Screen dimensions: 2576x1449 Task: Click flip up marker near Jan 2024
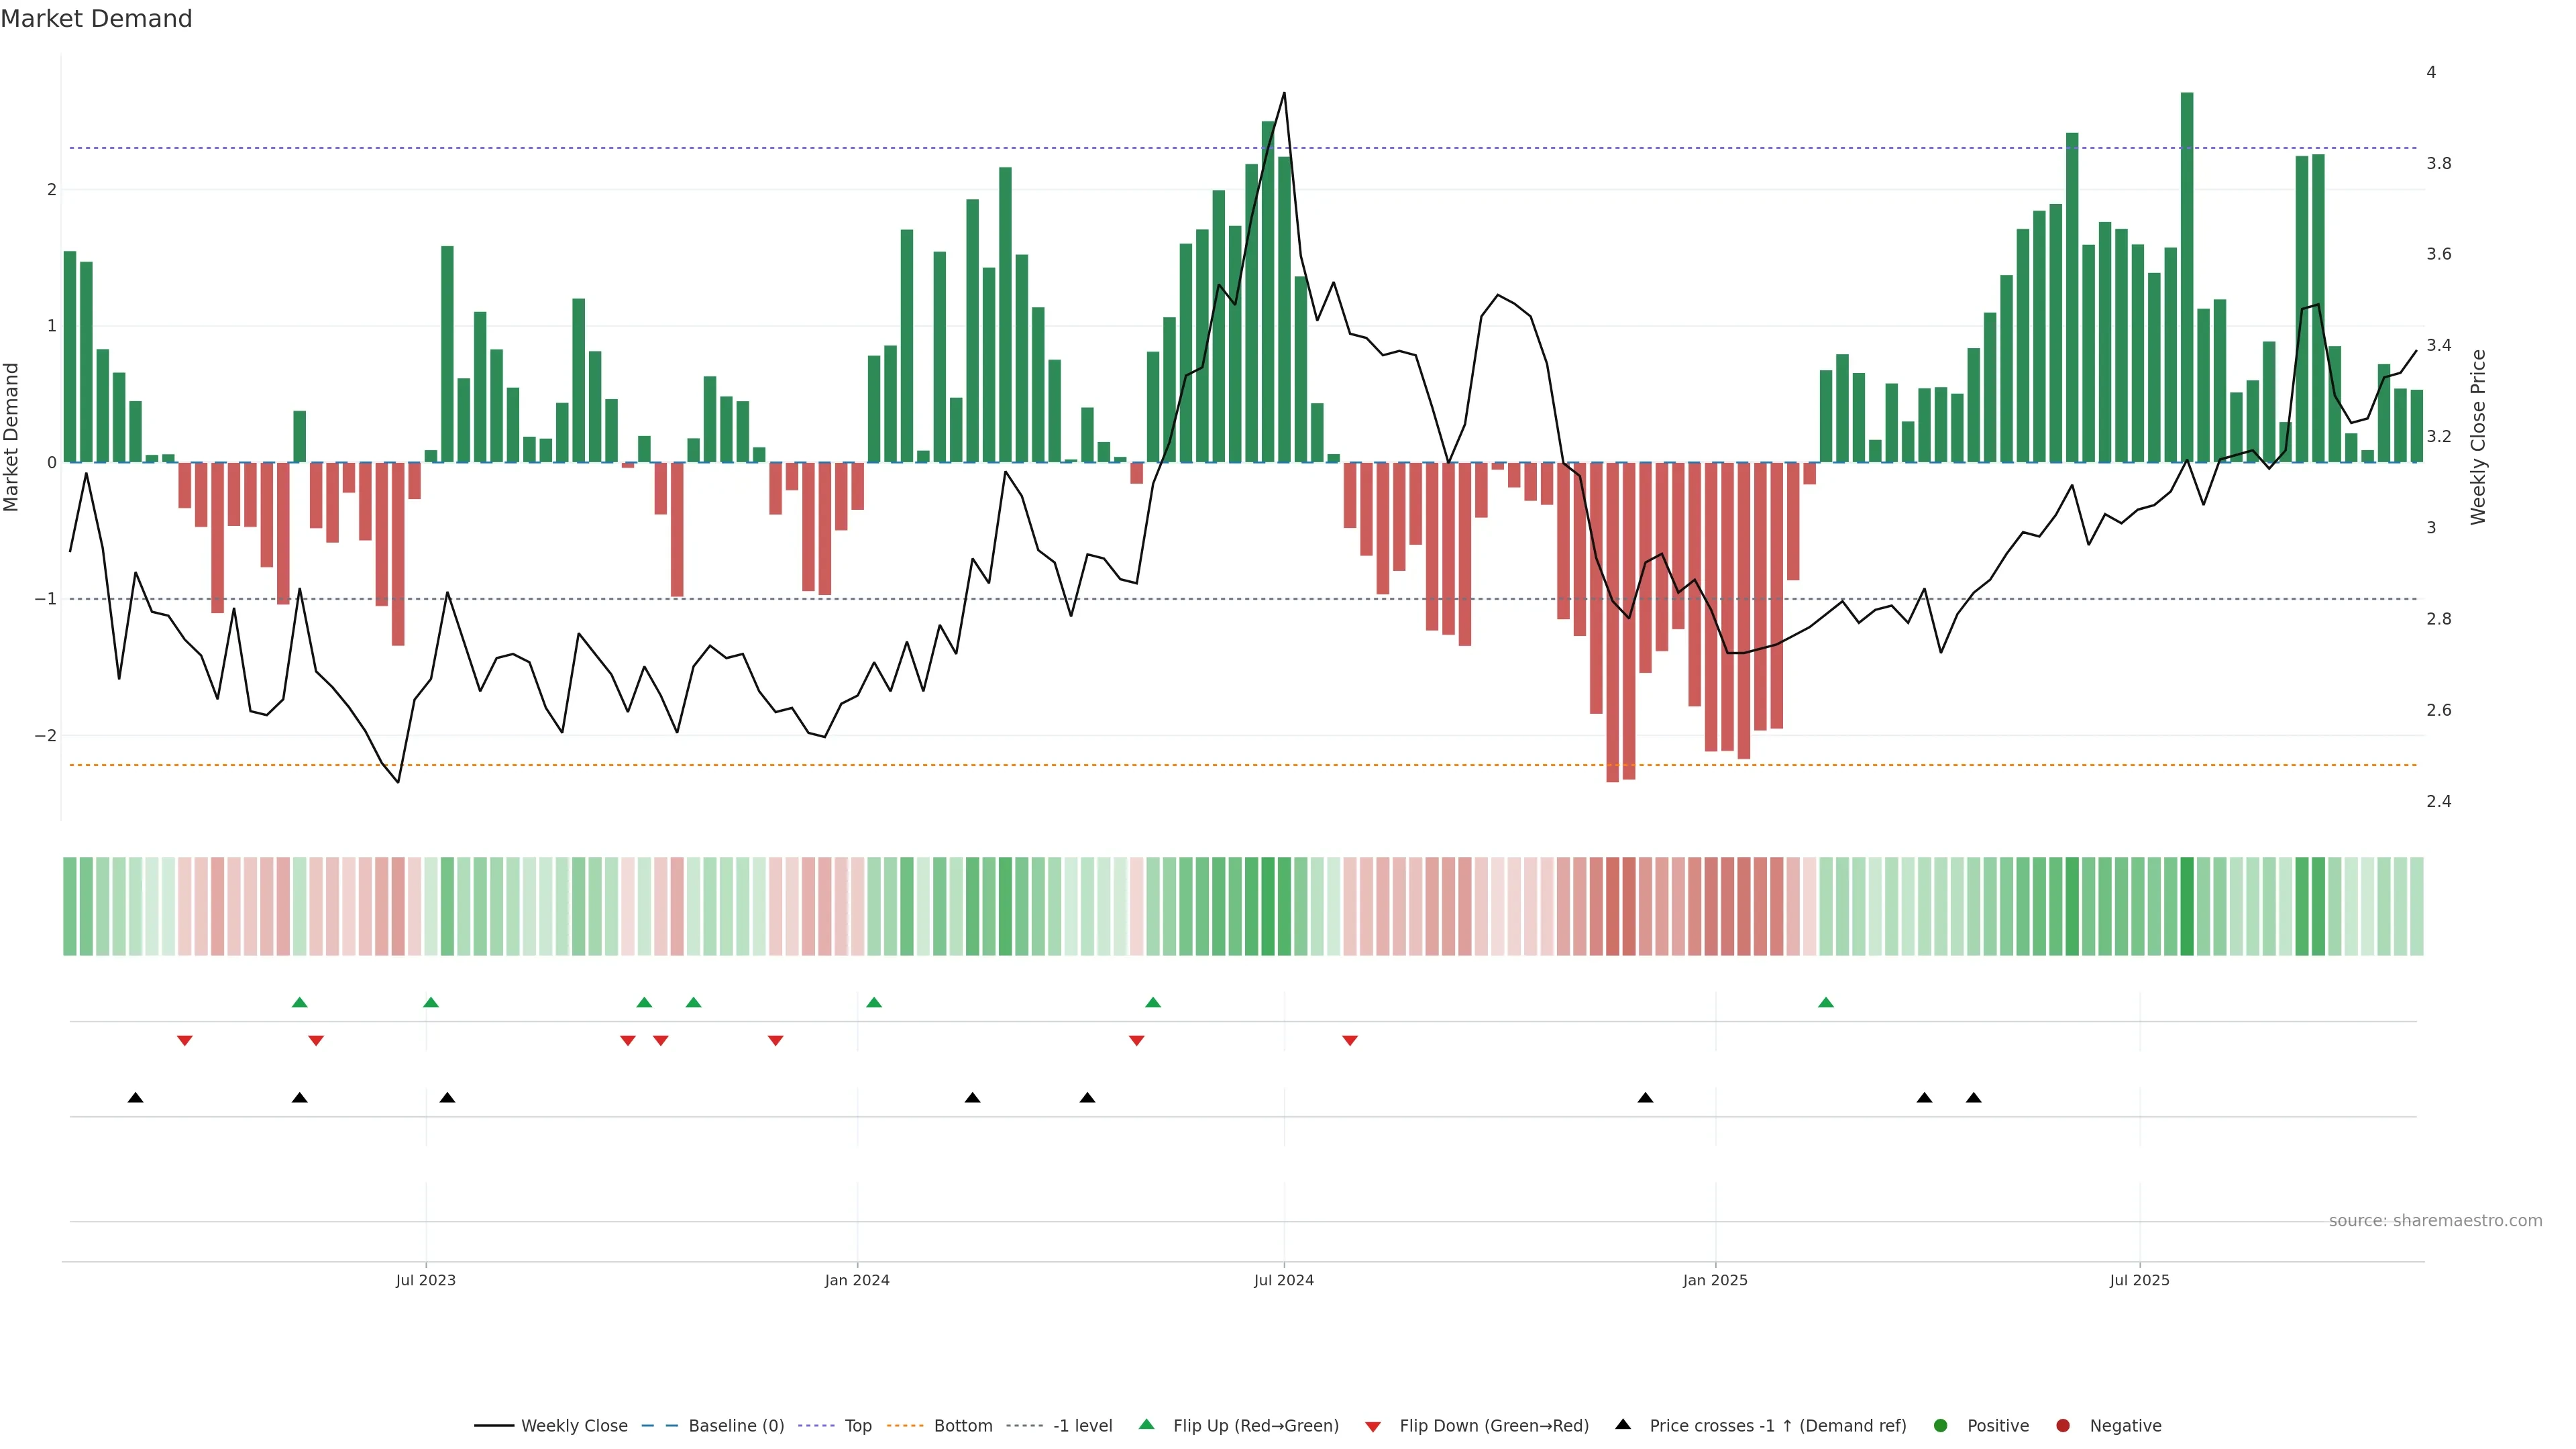(x=874, y=1003)
